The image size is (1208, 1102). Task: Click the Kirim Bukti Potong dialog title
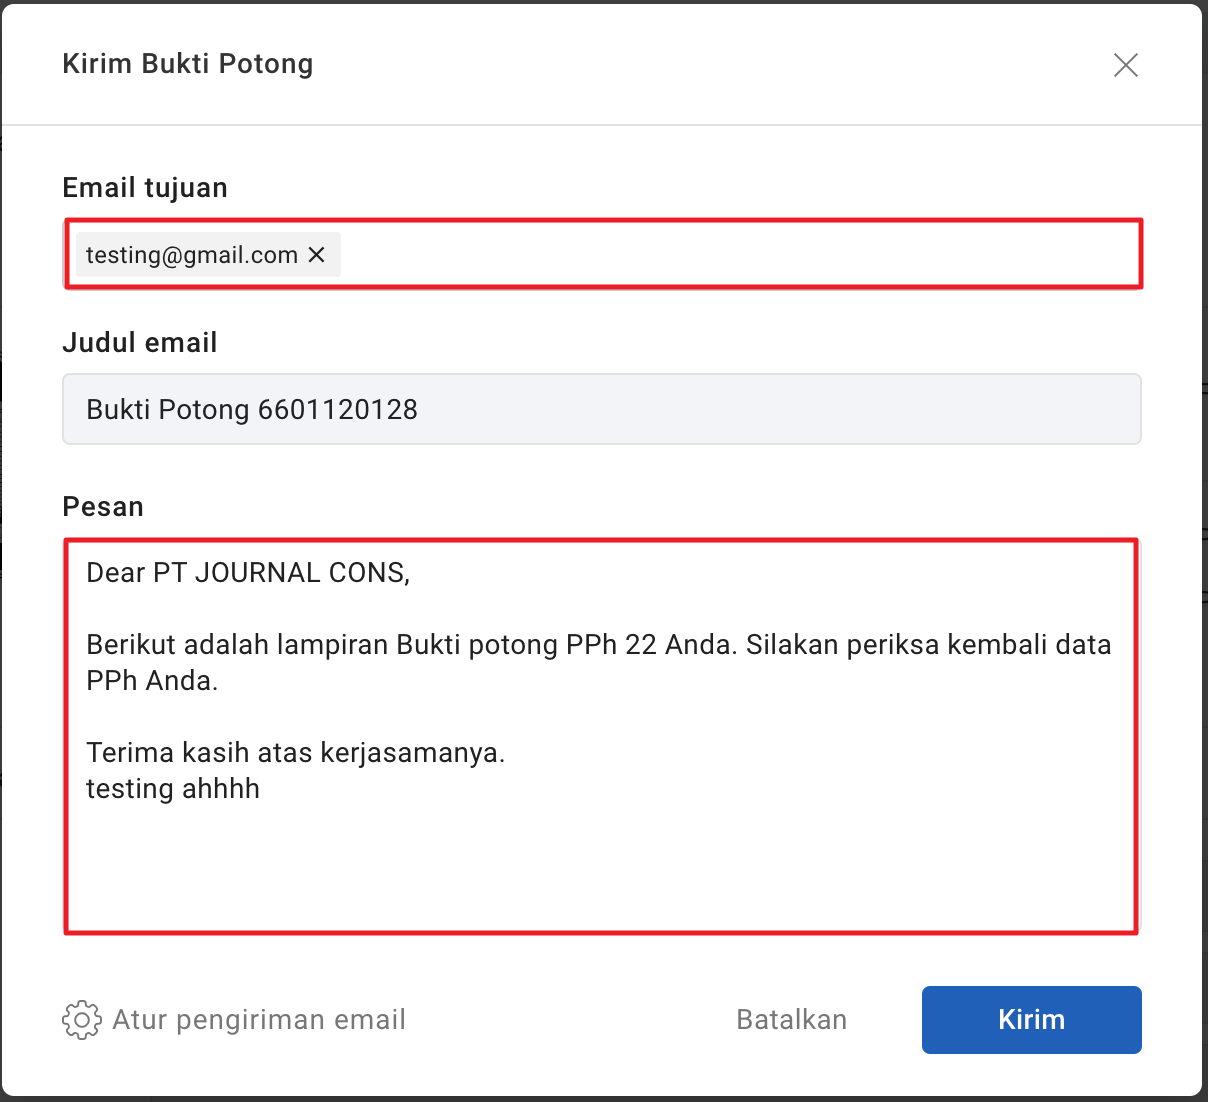click(188, 64)
